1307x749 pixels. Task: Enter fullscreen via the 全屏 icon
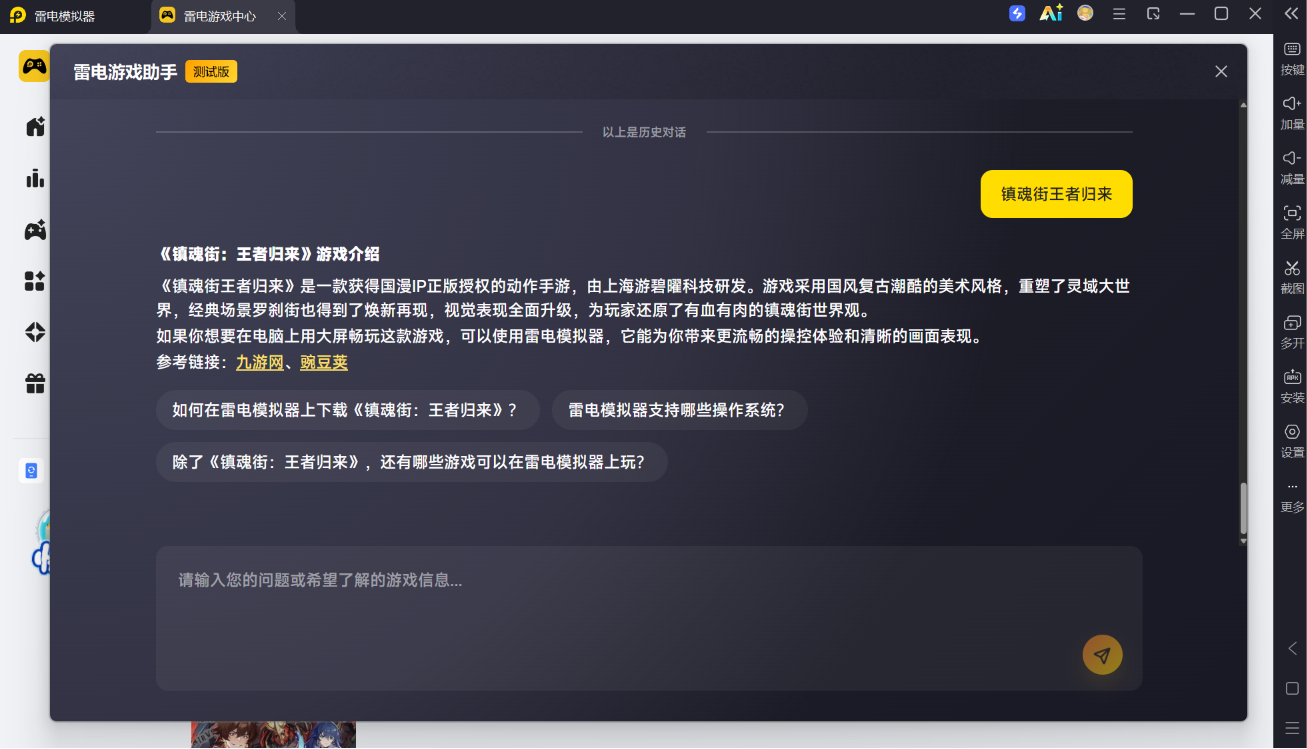(x=1292, y=222)
